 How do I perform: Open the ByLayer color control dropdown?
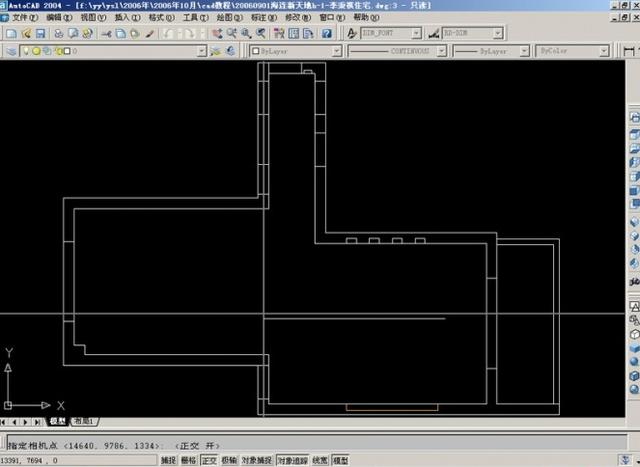click(x=336, y=51)
